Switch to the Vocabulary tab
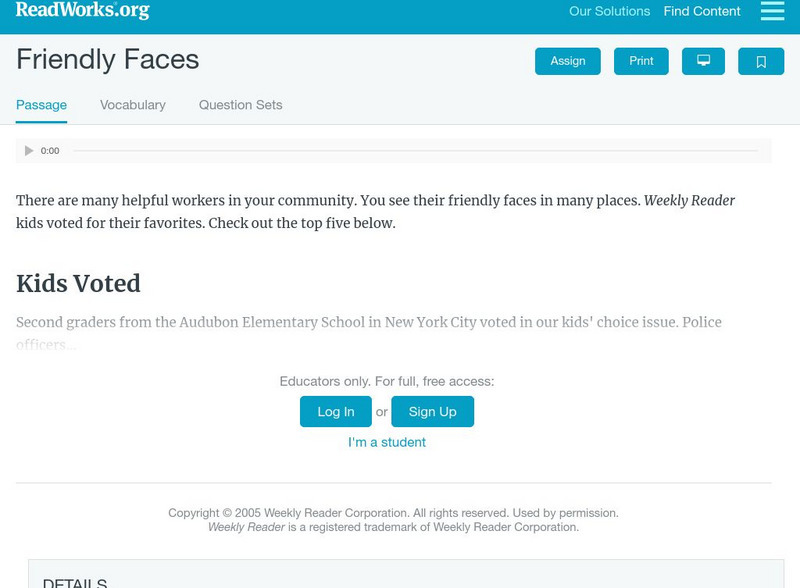This screenshot has width=800, height=588. click(133, 104)
